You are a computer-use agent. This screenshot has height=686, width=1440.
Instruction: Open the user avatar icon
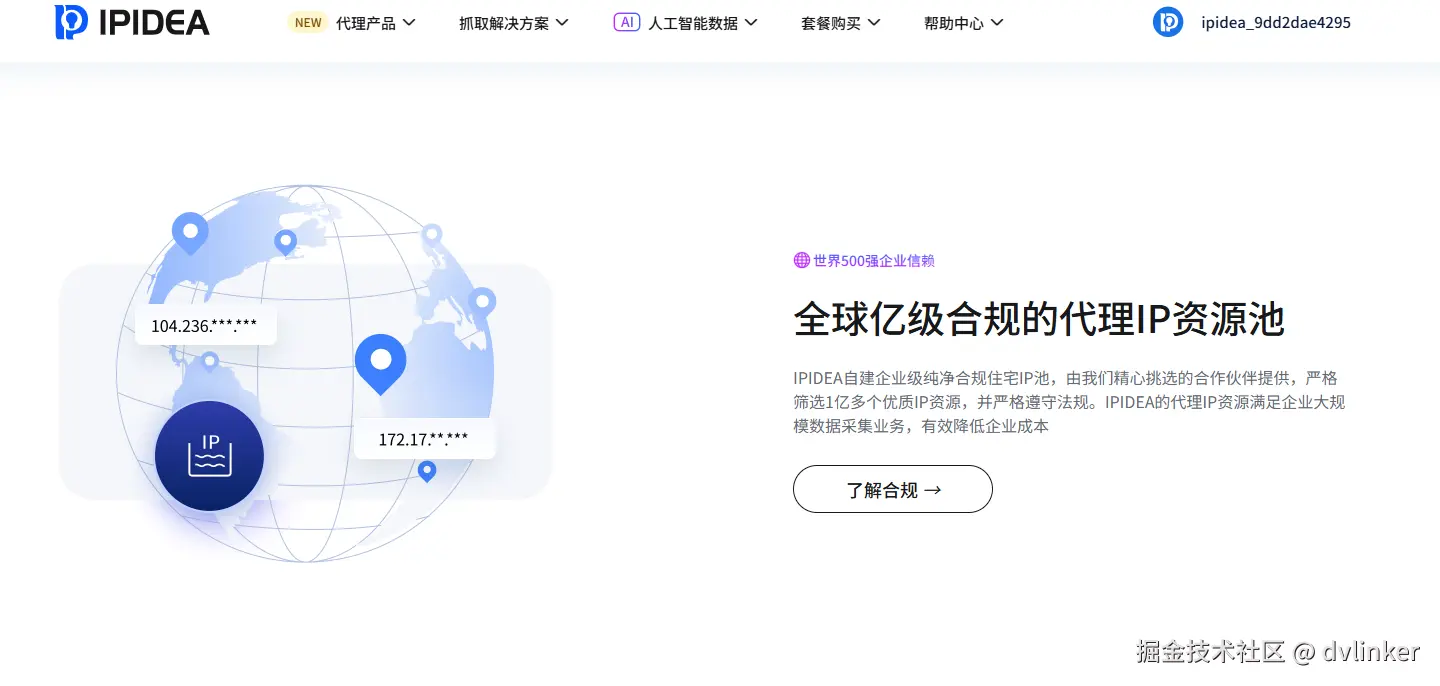tap(1168, 22)
